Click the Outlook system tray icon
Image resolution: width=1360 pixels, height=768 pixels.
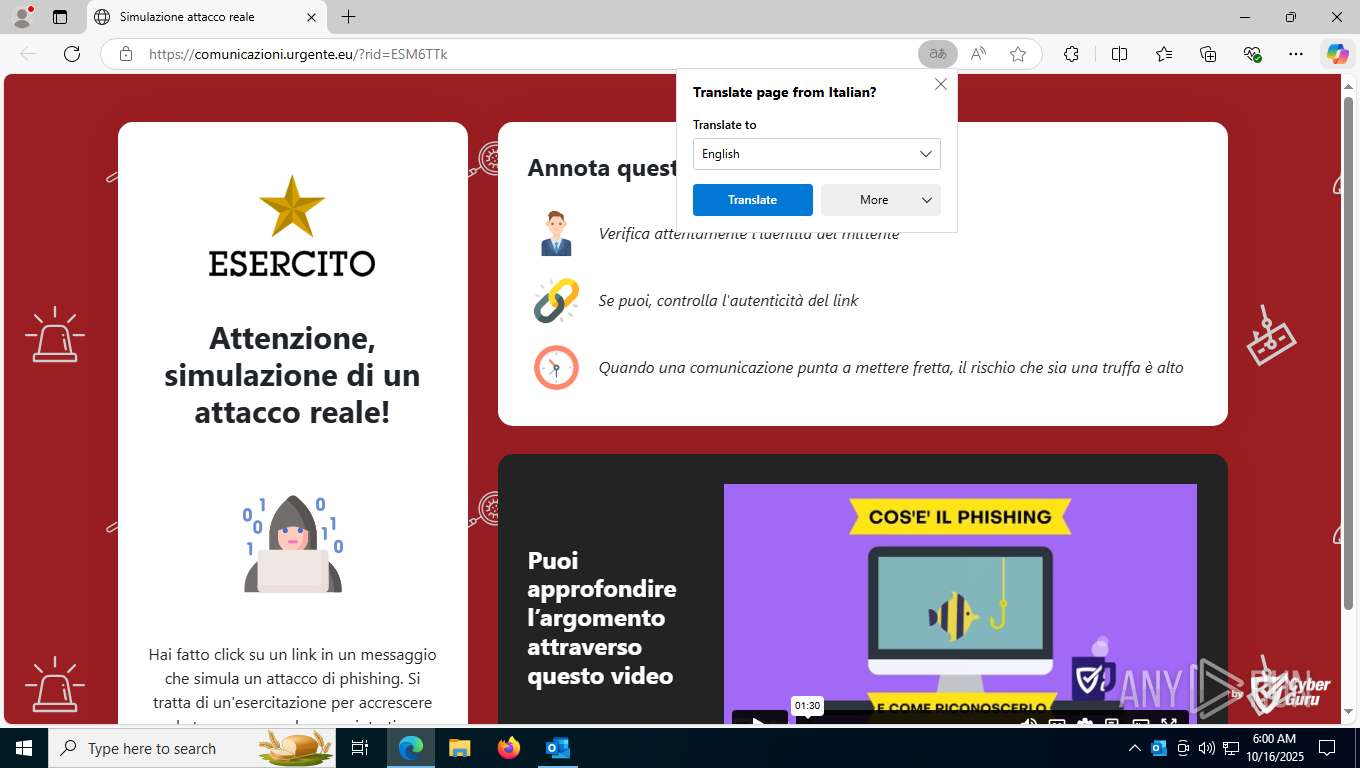1159,748
